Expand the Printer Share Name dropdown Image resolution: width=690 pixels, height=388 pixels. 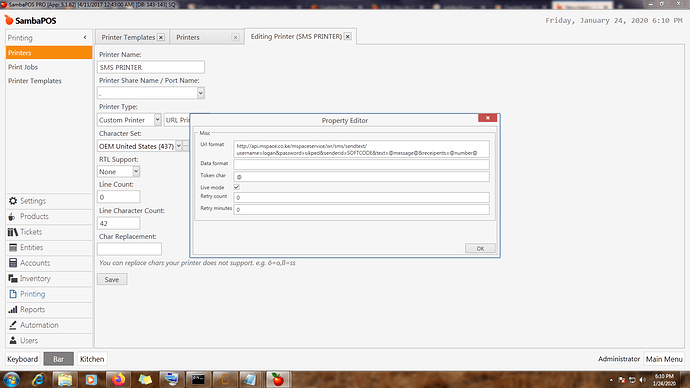[x=201, y=93]
